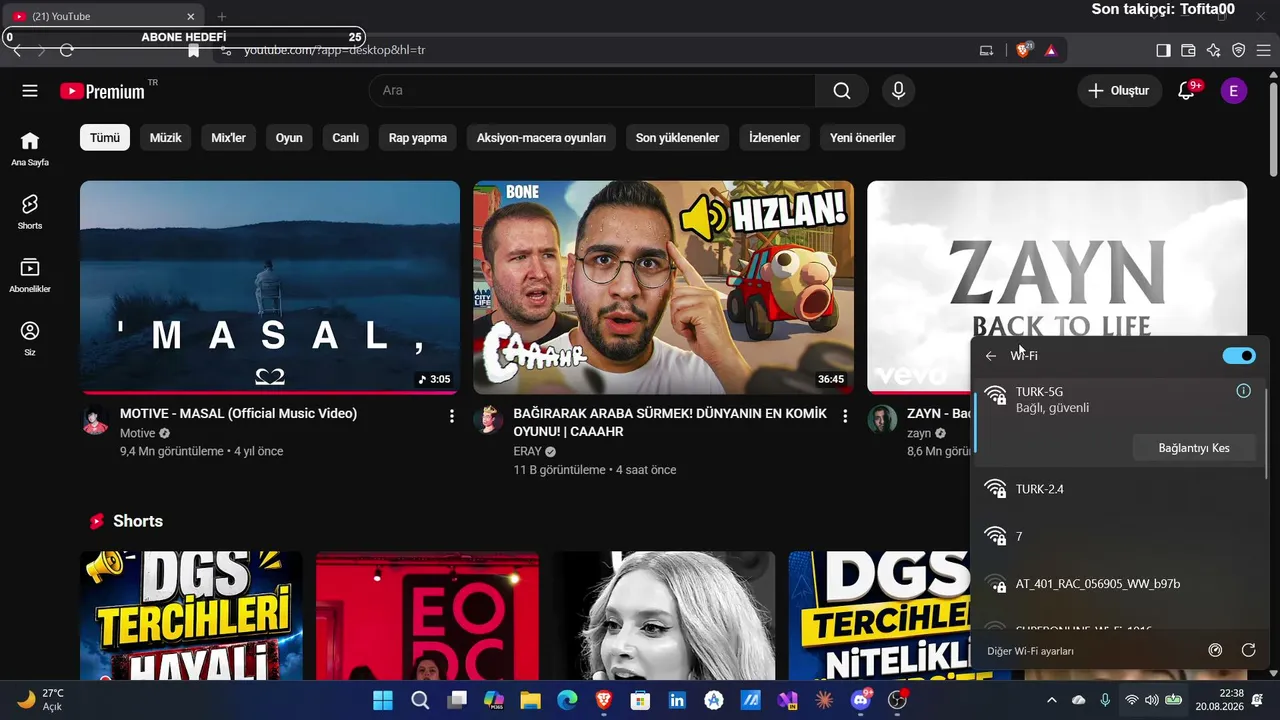Show hidden system tray icons chevron
The height and width of the screenshot is (720, 1280).
point(1051,700)
